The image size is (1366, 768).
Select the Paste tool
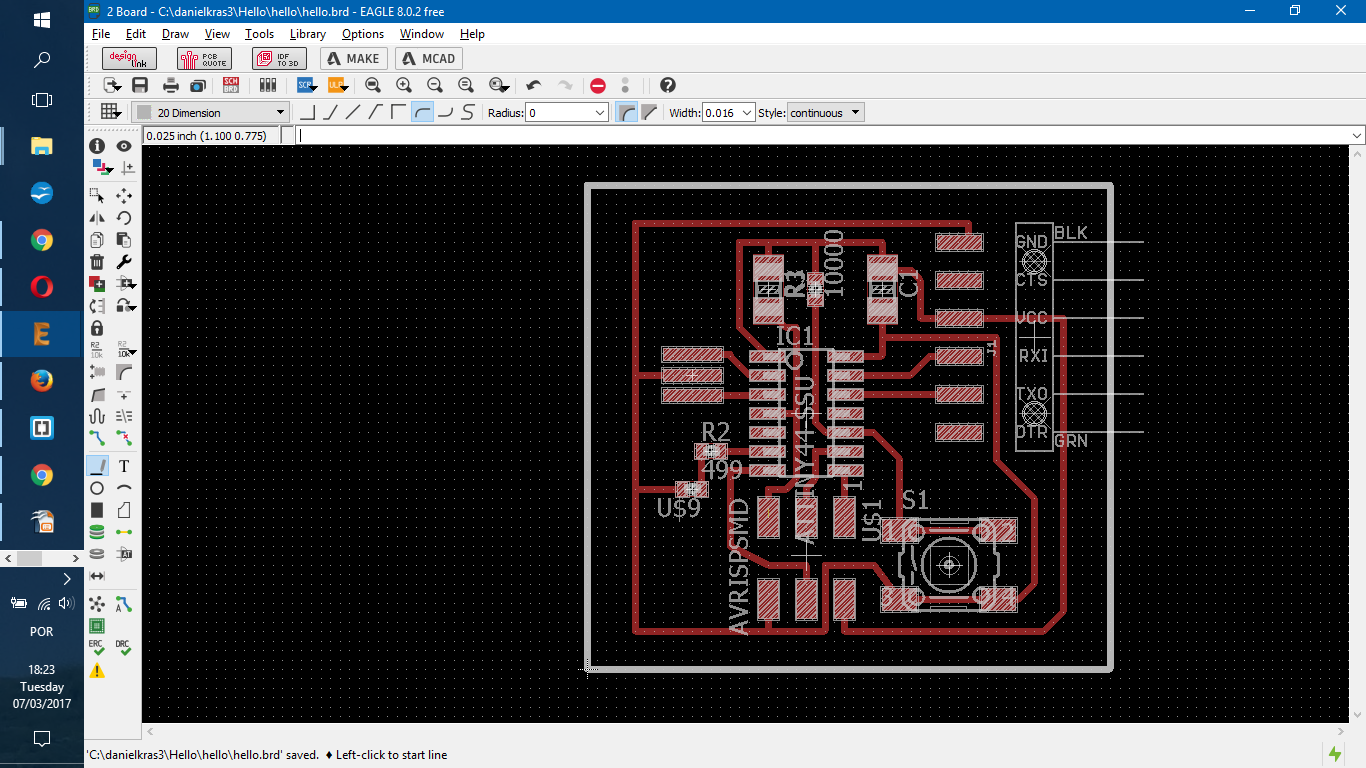[124, 239]
